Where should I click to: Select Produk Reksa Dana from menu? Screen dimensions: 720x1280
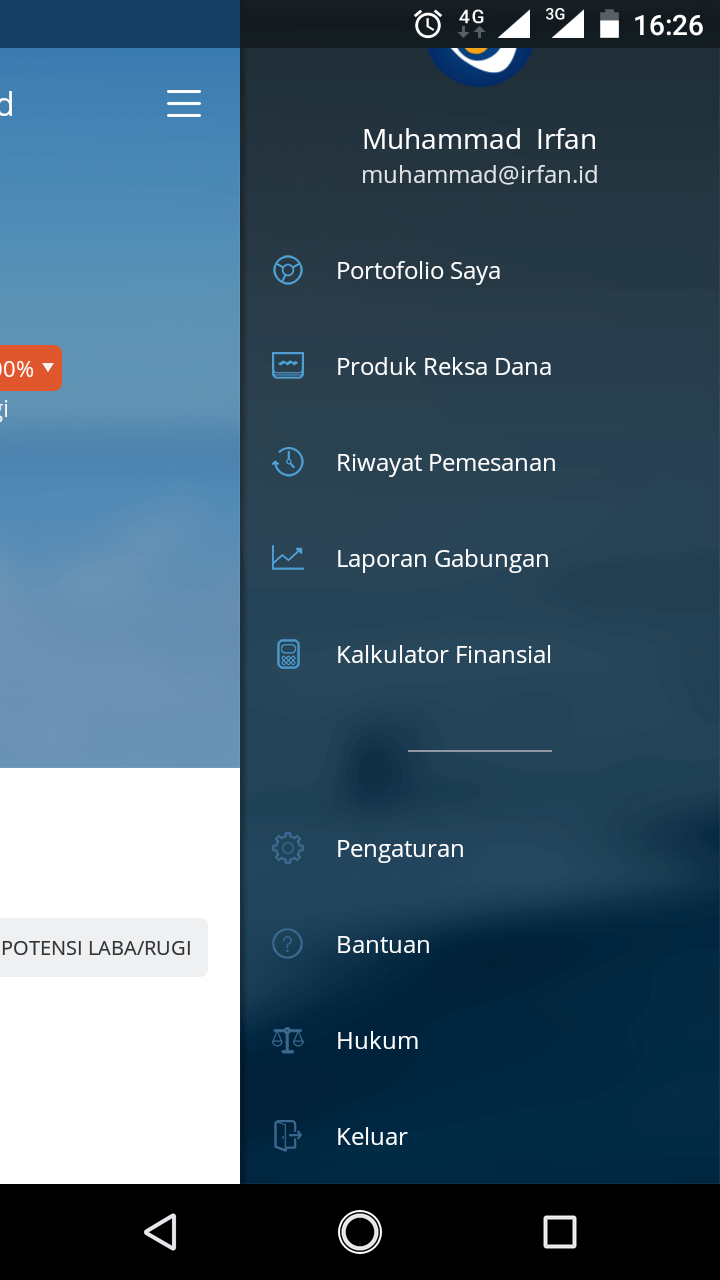[443, 367]
